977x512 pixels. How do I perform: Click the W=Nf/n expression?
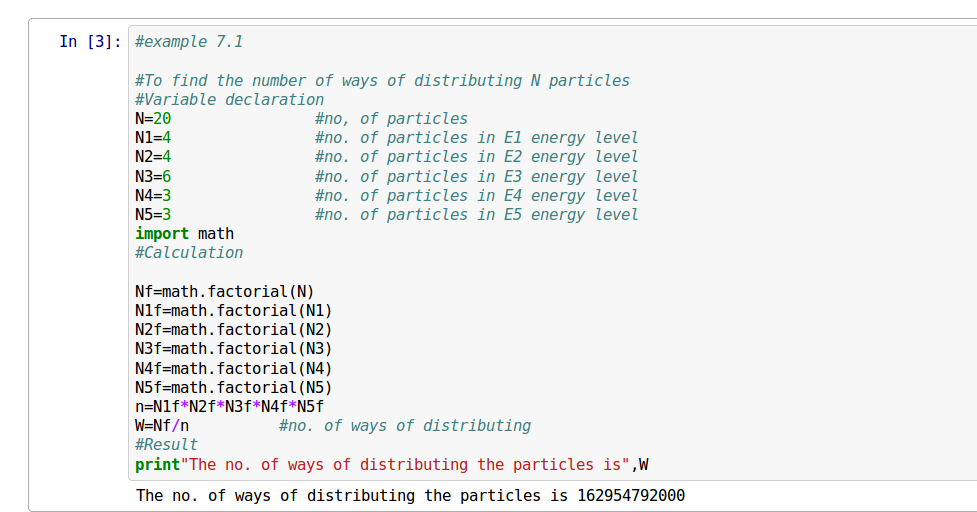point(162,426)
